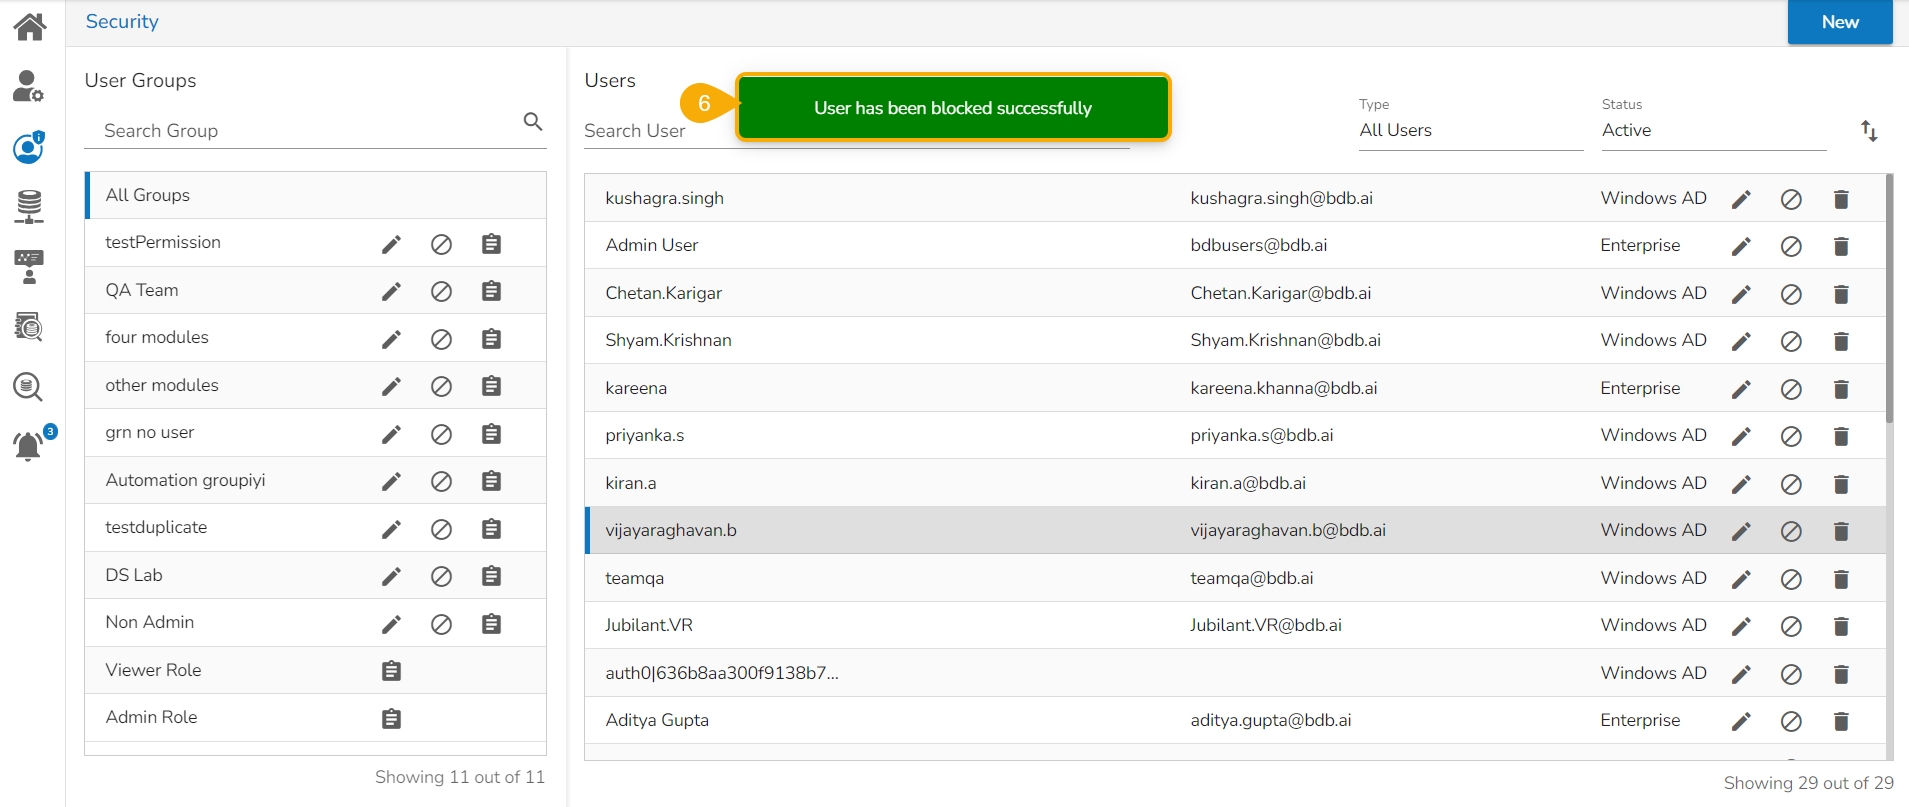The height and width of the screenshot is (807, 1909).
Task: Block the priyanka.s user
Action: [x=1791, y=437]
